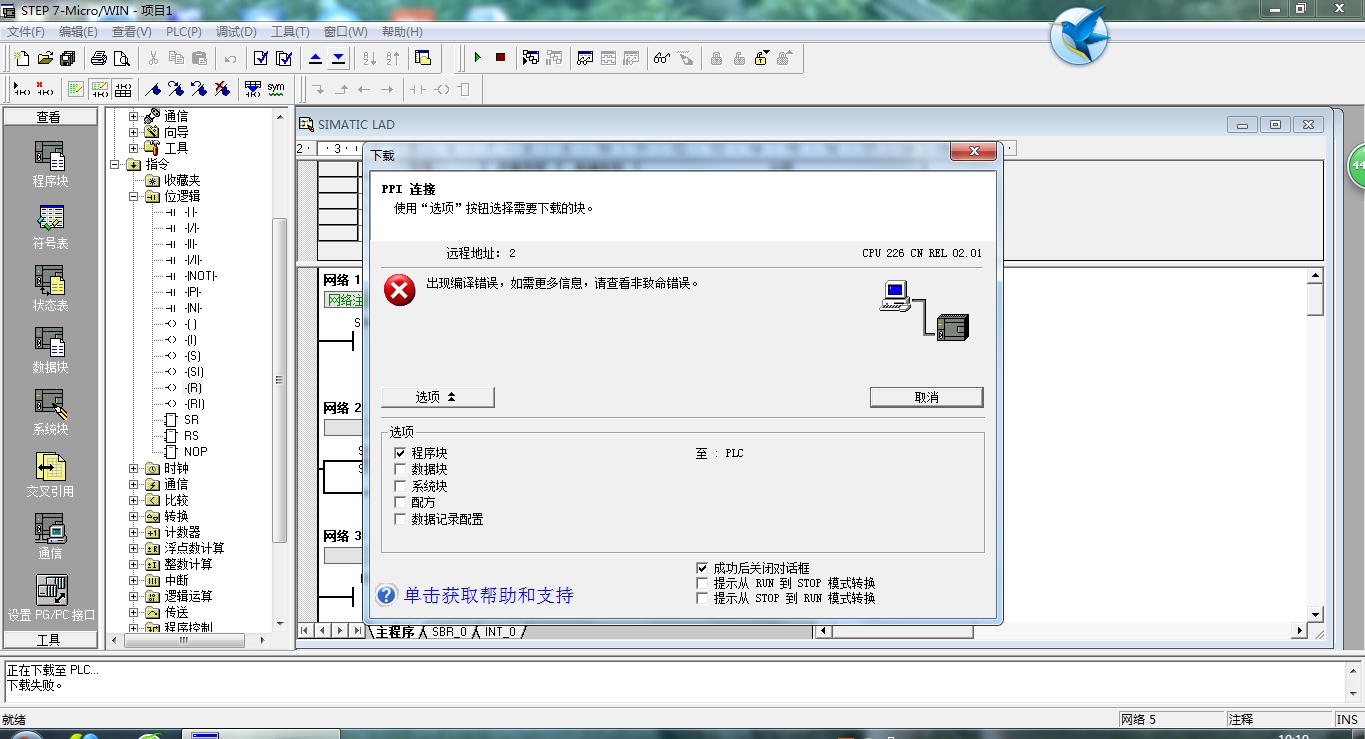Open the 调试(D) menu
This screenshot has height=739, width=1365.
click(x=236, y=32)
